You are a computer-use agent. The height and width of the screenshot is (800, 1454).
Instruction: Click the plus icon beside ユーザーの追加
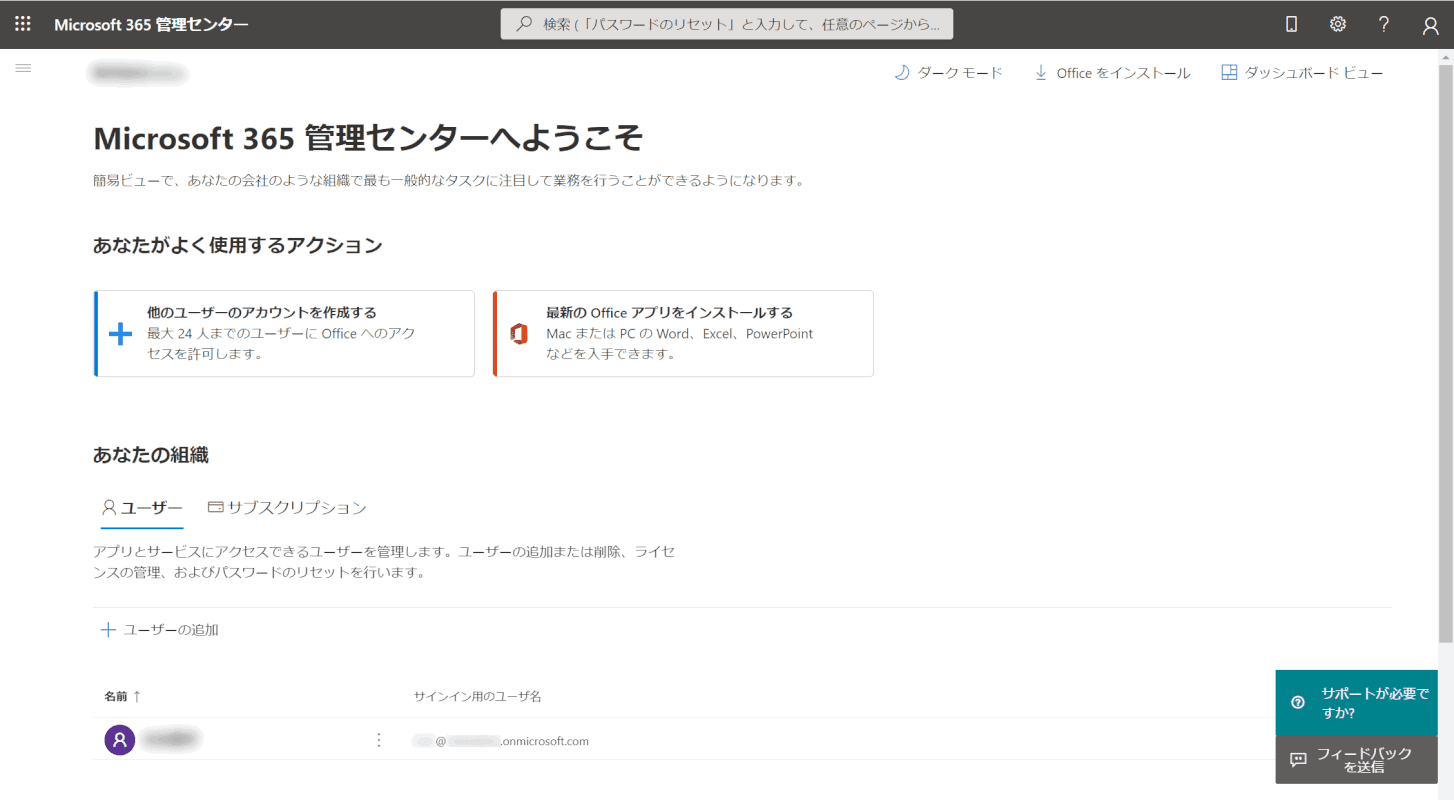point(108,630)
